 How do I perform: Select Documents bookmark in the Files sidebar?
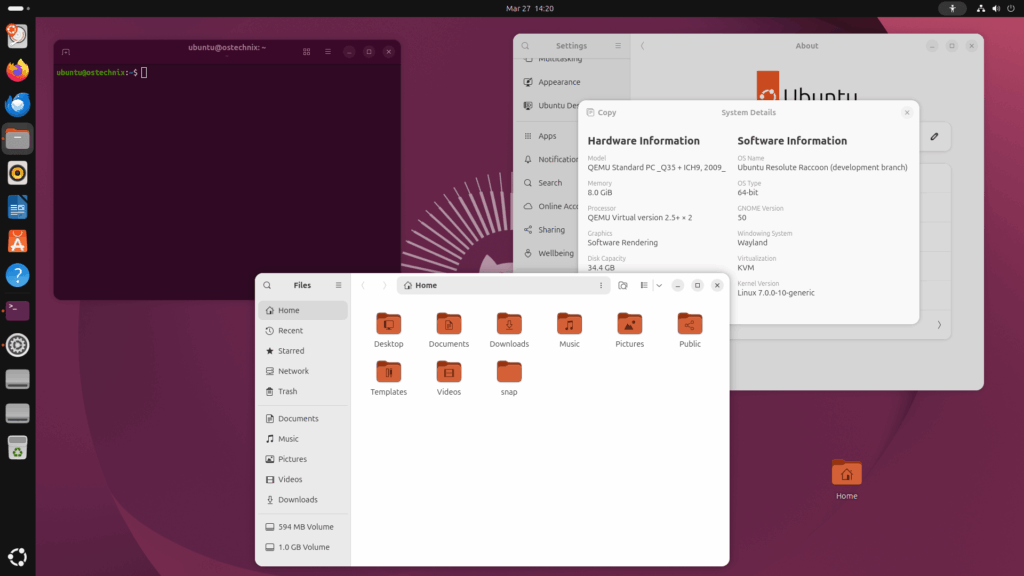click(x=303, y=419)
